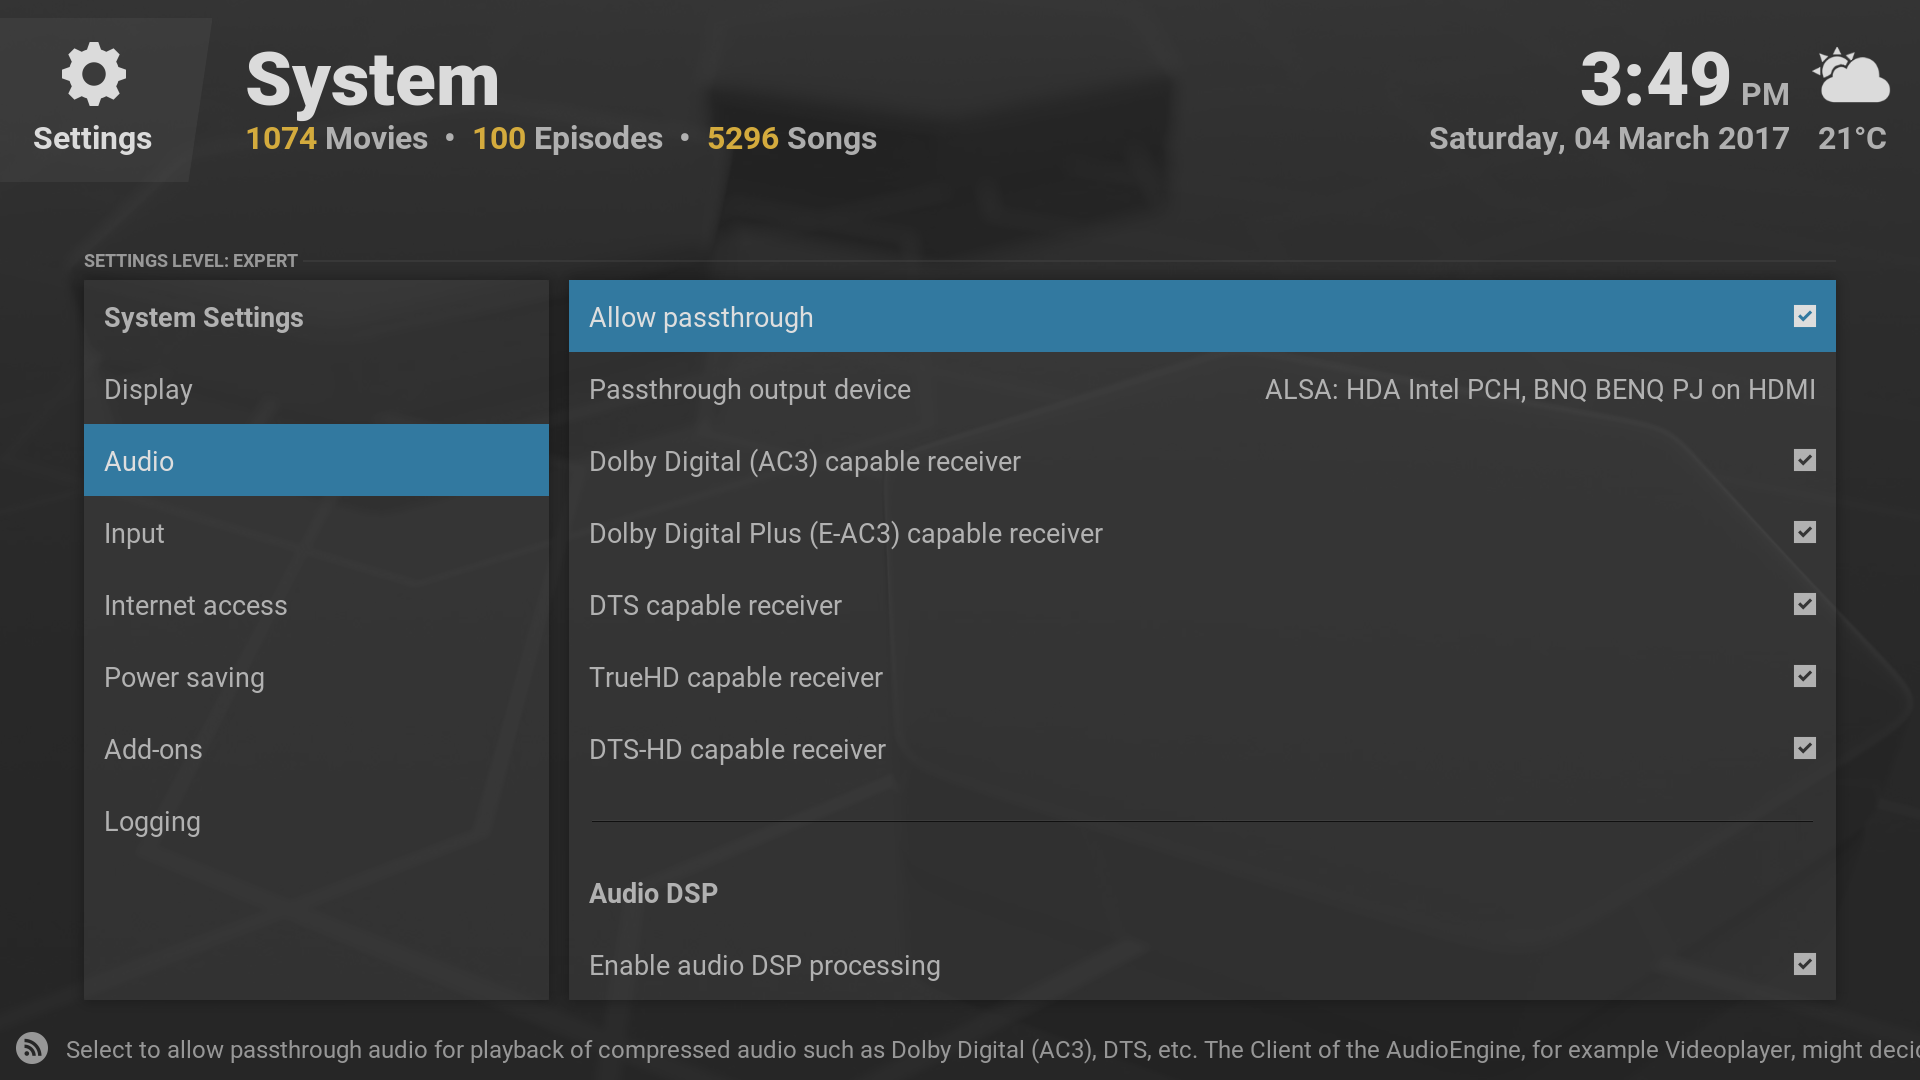Click the Settings gear icon

click(x=93, y=74)
